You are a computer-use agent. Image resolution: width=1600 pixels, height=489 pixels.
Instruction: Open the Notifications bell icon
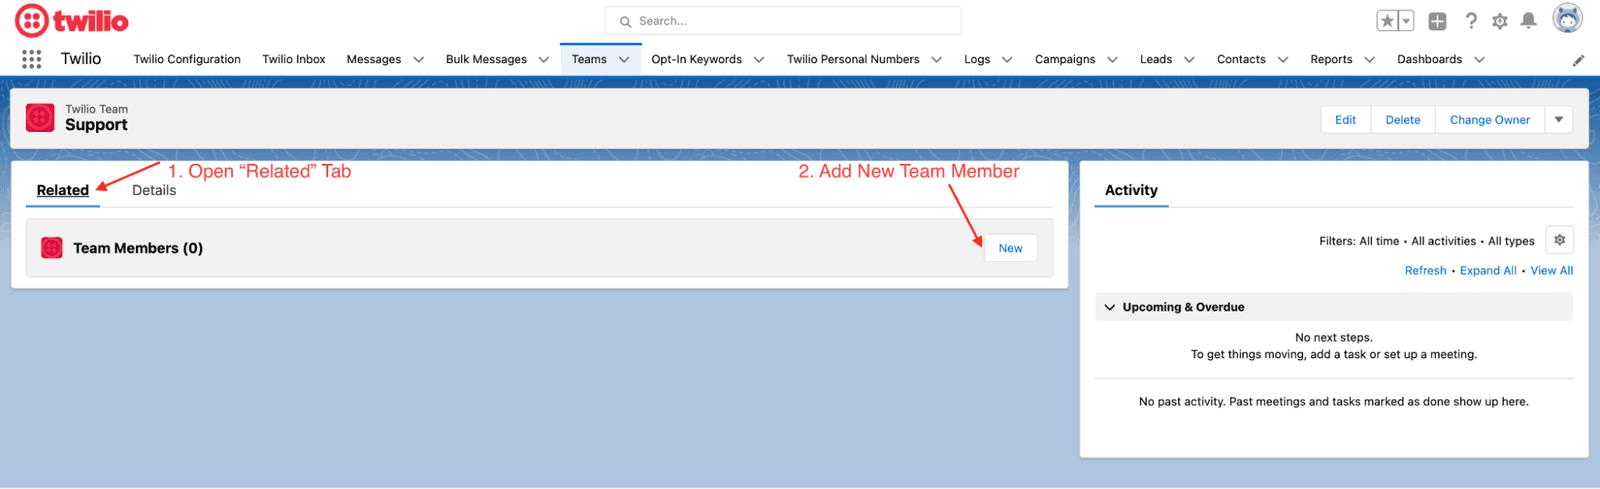[1528, 21]
